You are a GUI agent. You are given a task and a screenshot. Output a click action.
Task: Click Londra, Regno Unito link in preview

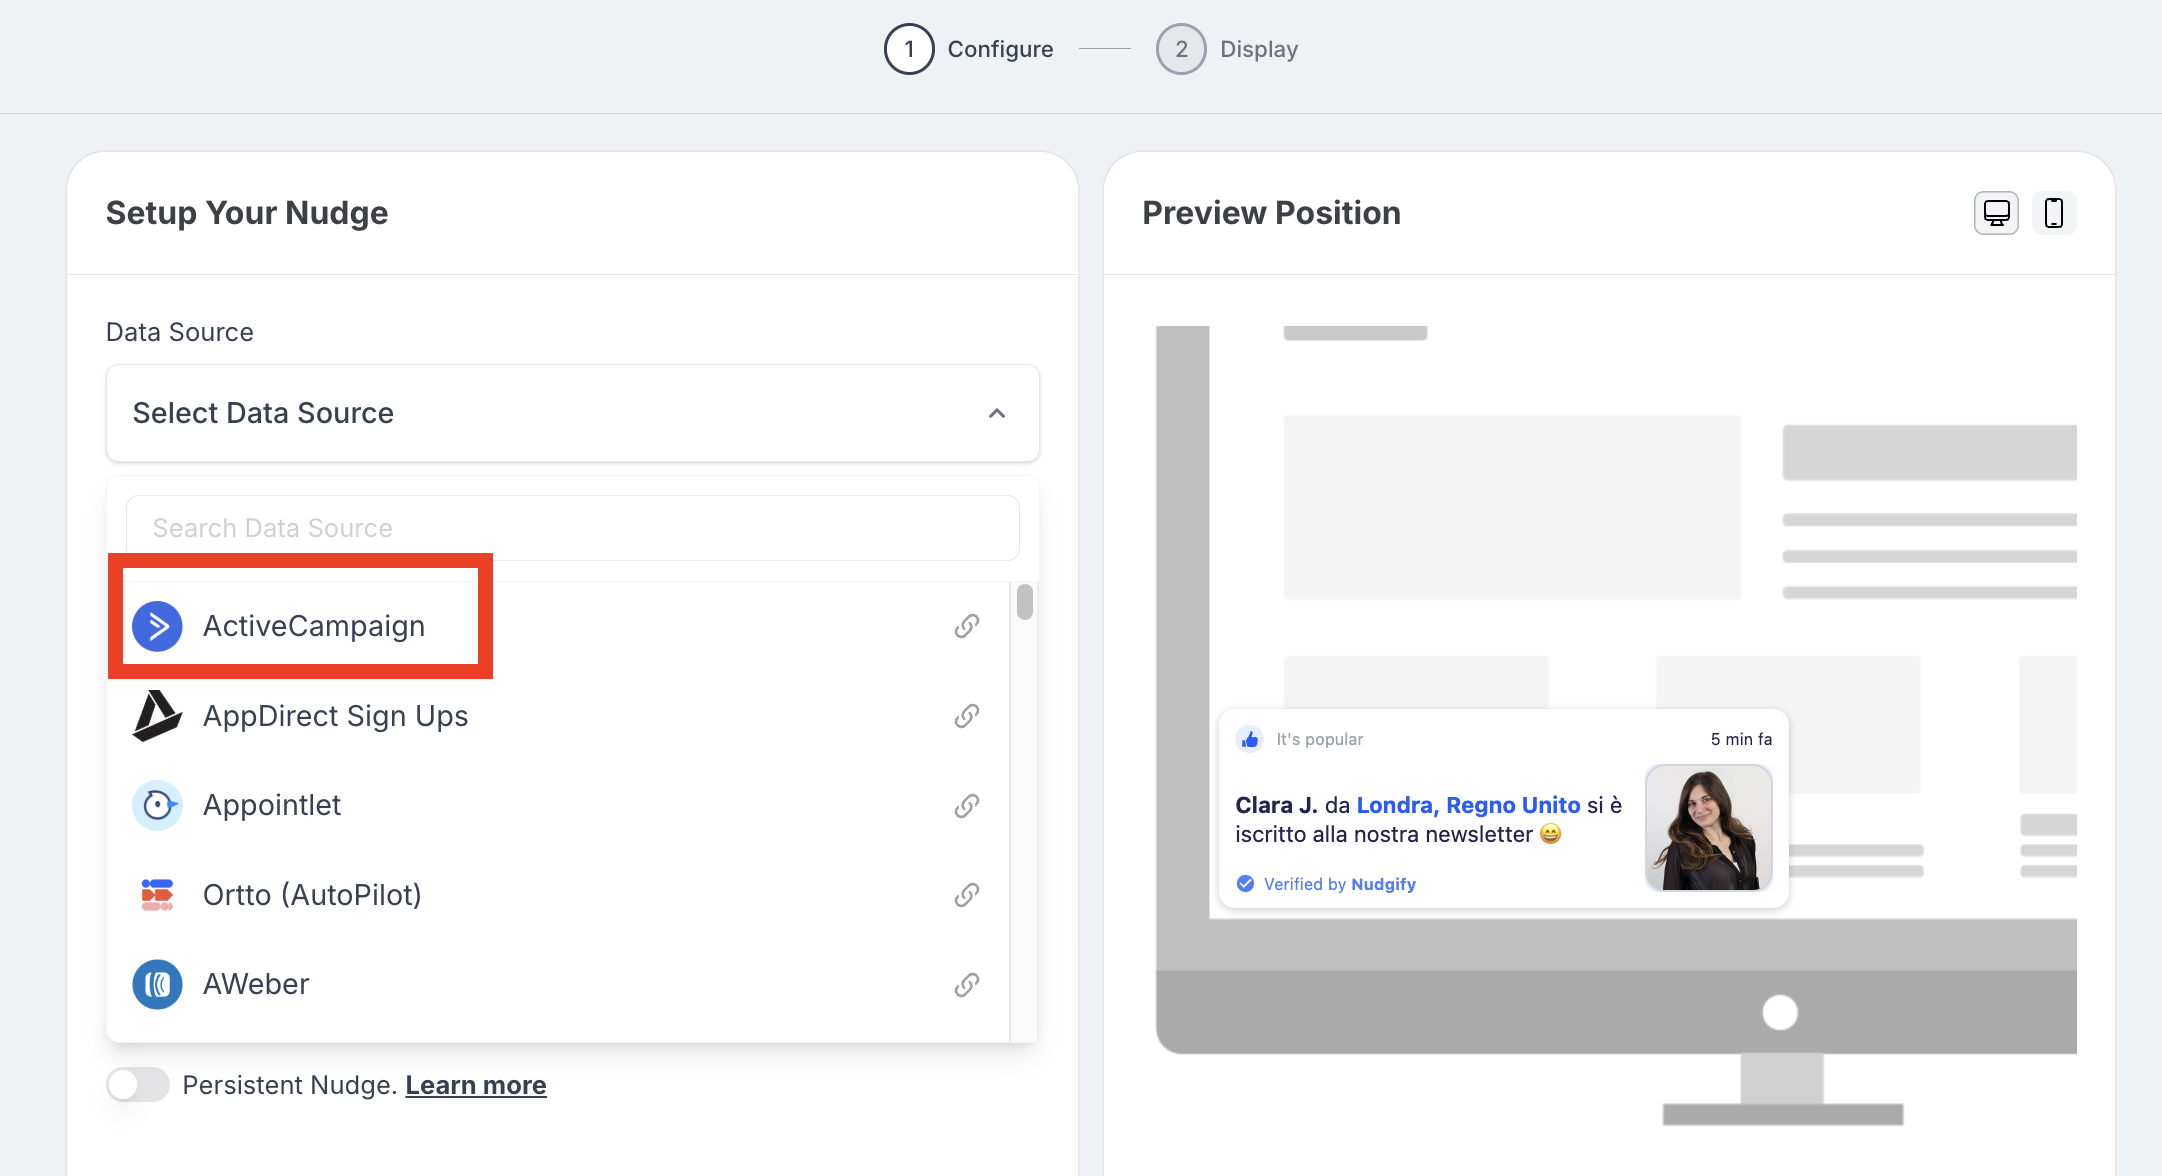(1468, 805)
